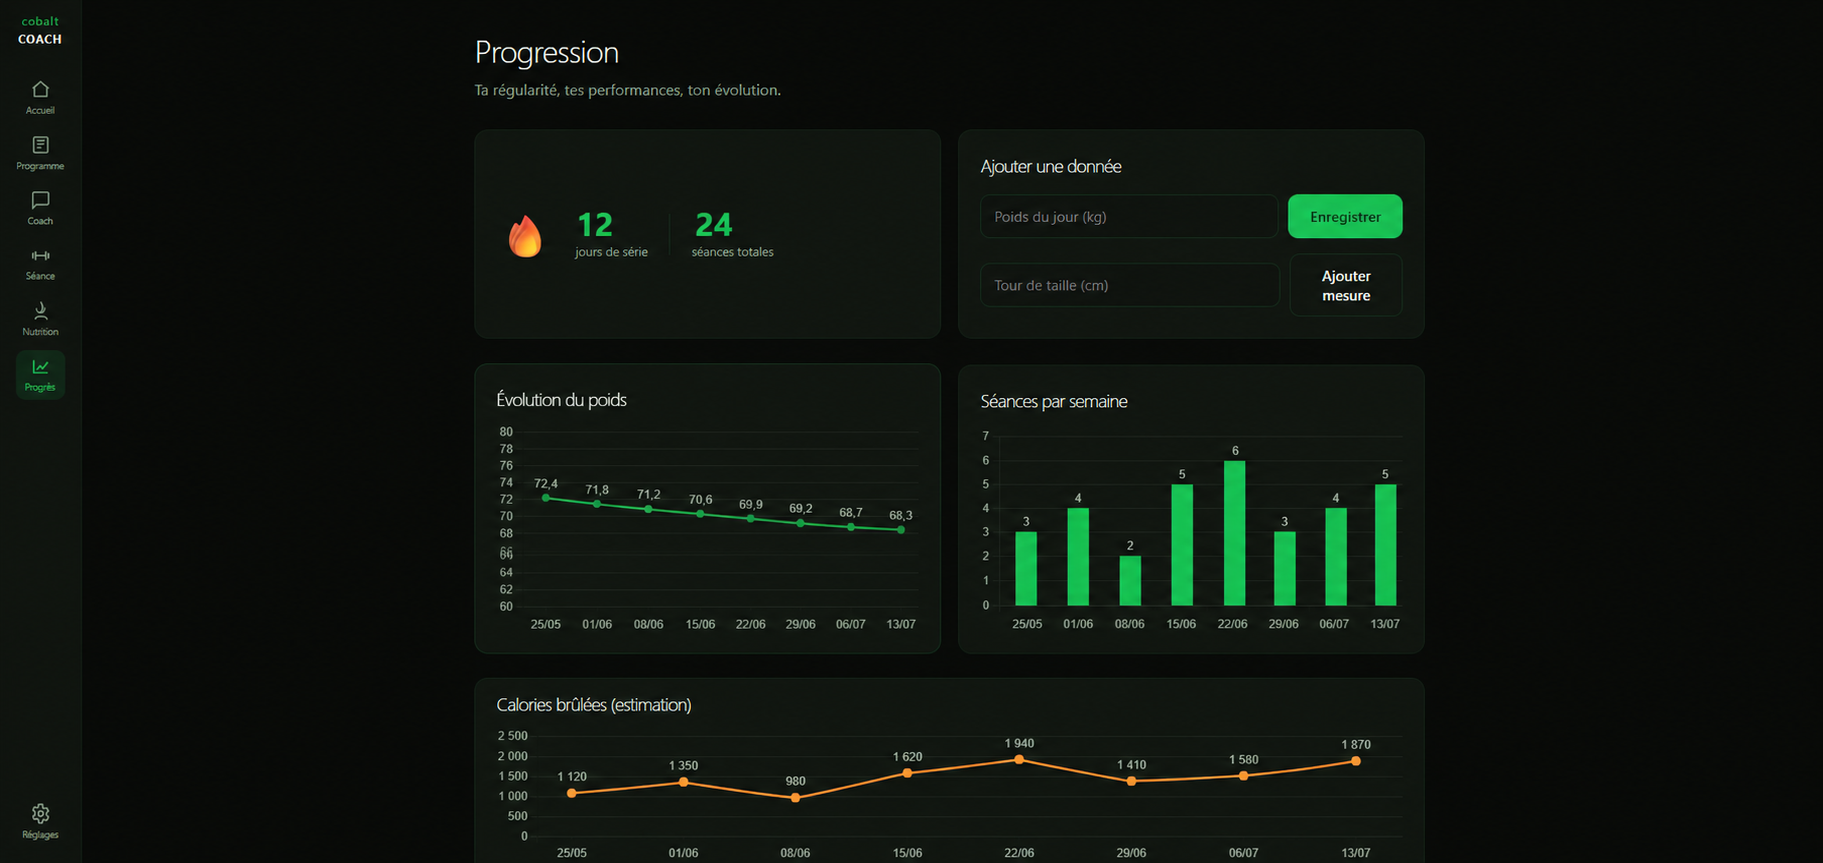Select the 1 620 calories data point
Viewport: 1823px width, 863px height.
(908, 773)
